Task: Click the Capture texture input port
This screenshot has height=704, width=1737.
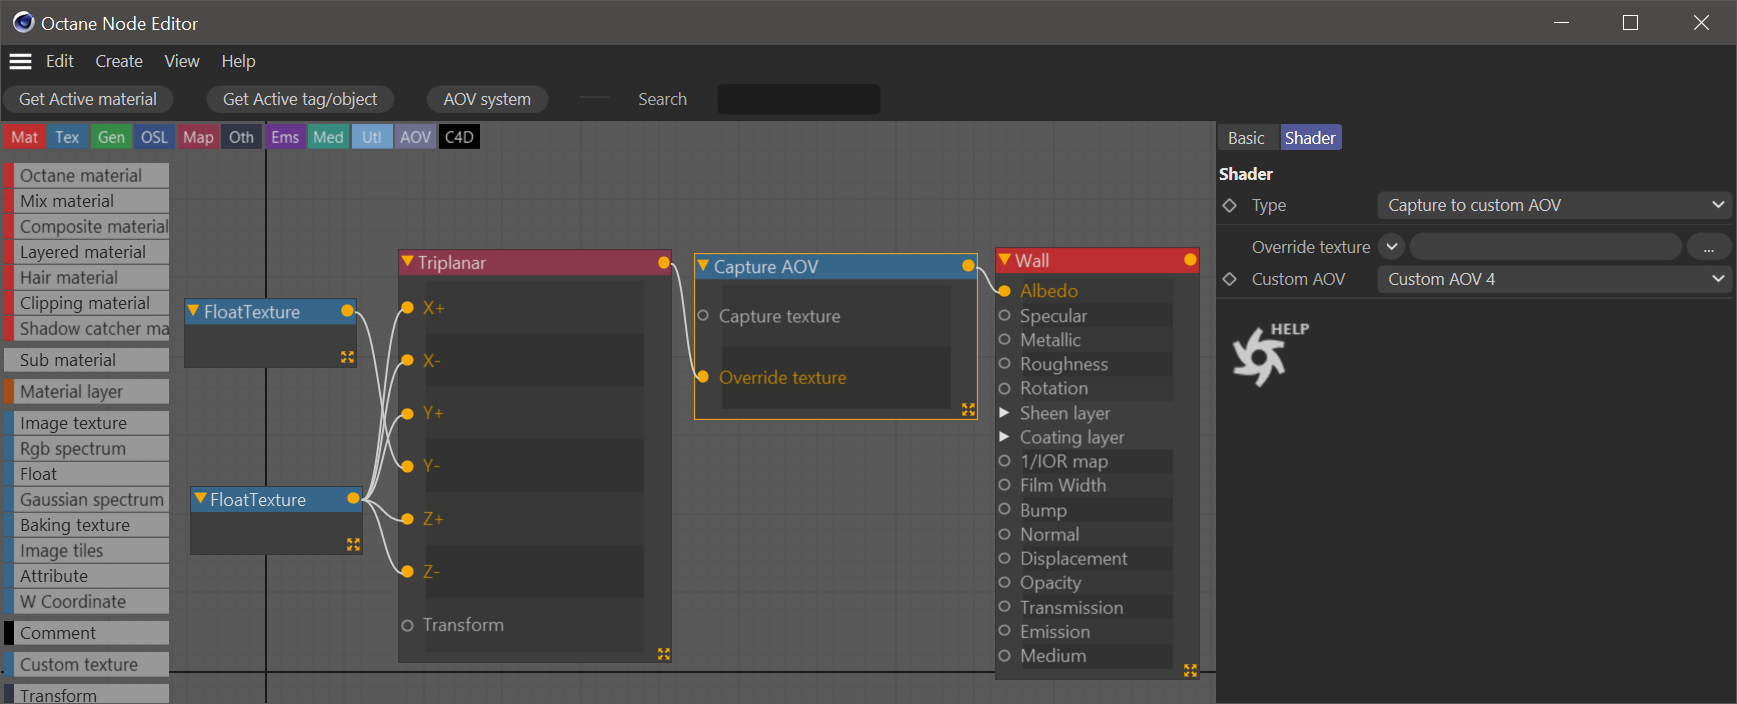Action: point(703,316)
